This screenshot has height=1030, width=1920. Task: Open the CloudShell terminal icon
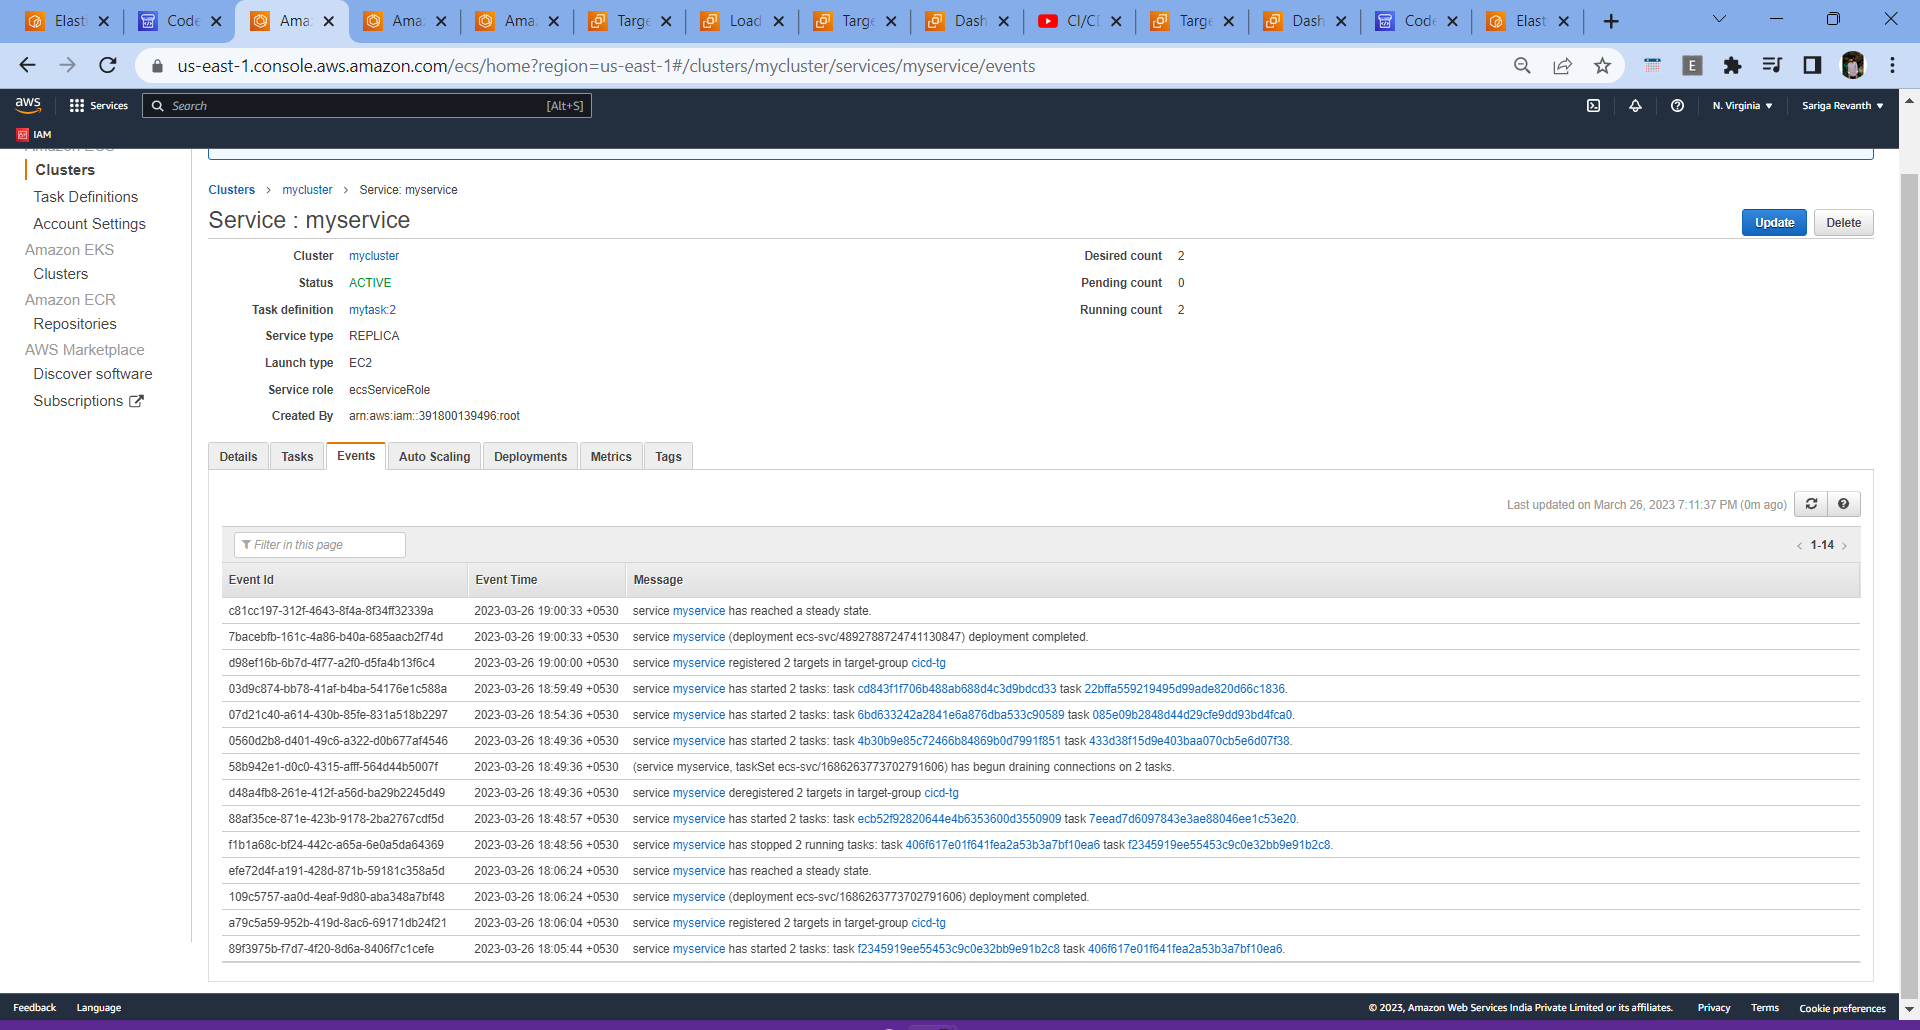[x=1594, y=105]
